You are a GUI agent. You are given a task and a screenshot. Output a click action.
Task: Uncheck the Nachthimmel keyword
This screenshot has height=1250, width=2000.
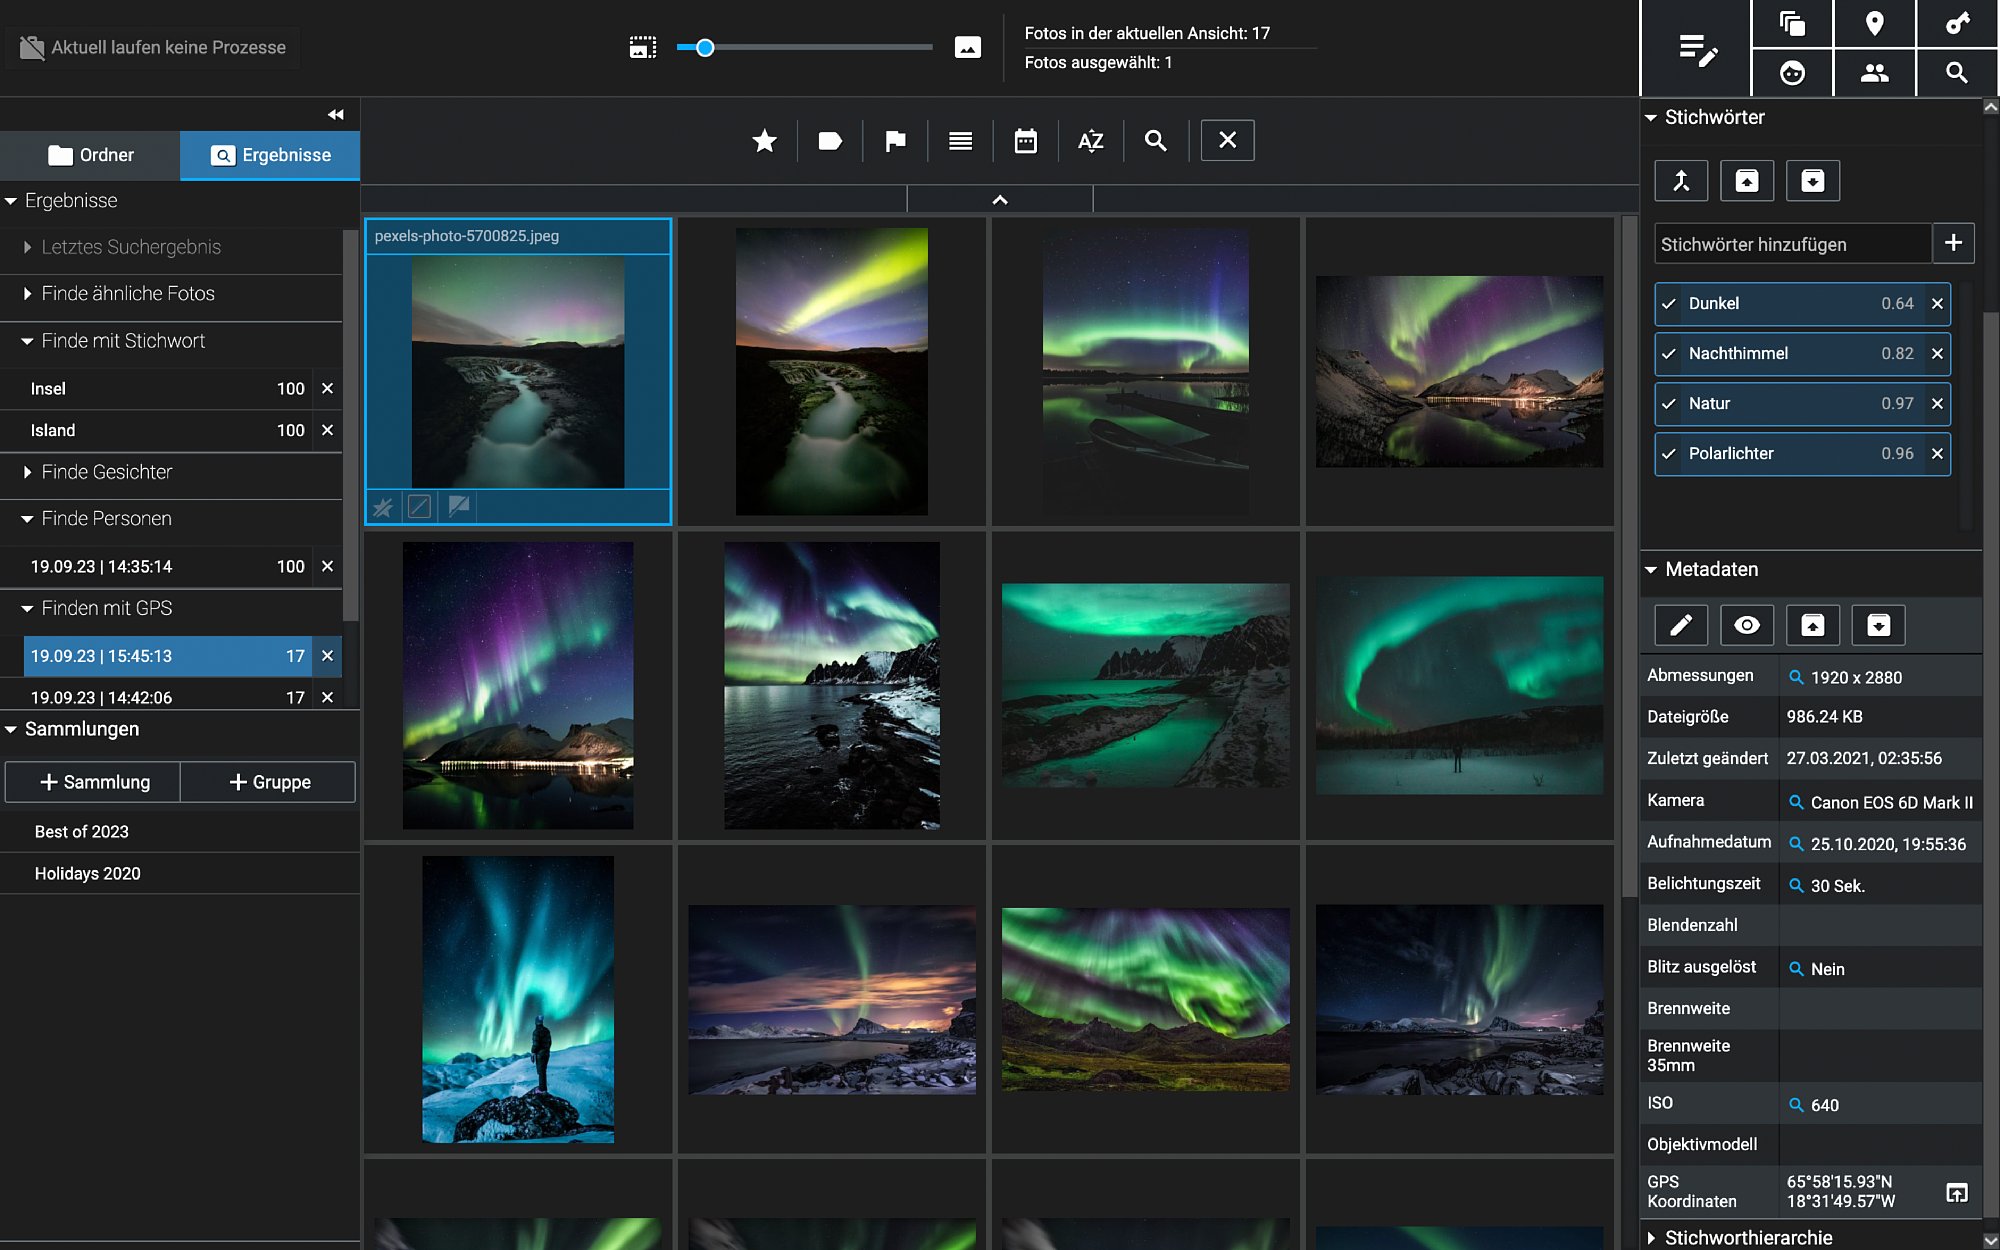pyautogui.click(x=1669, y=354)
